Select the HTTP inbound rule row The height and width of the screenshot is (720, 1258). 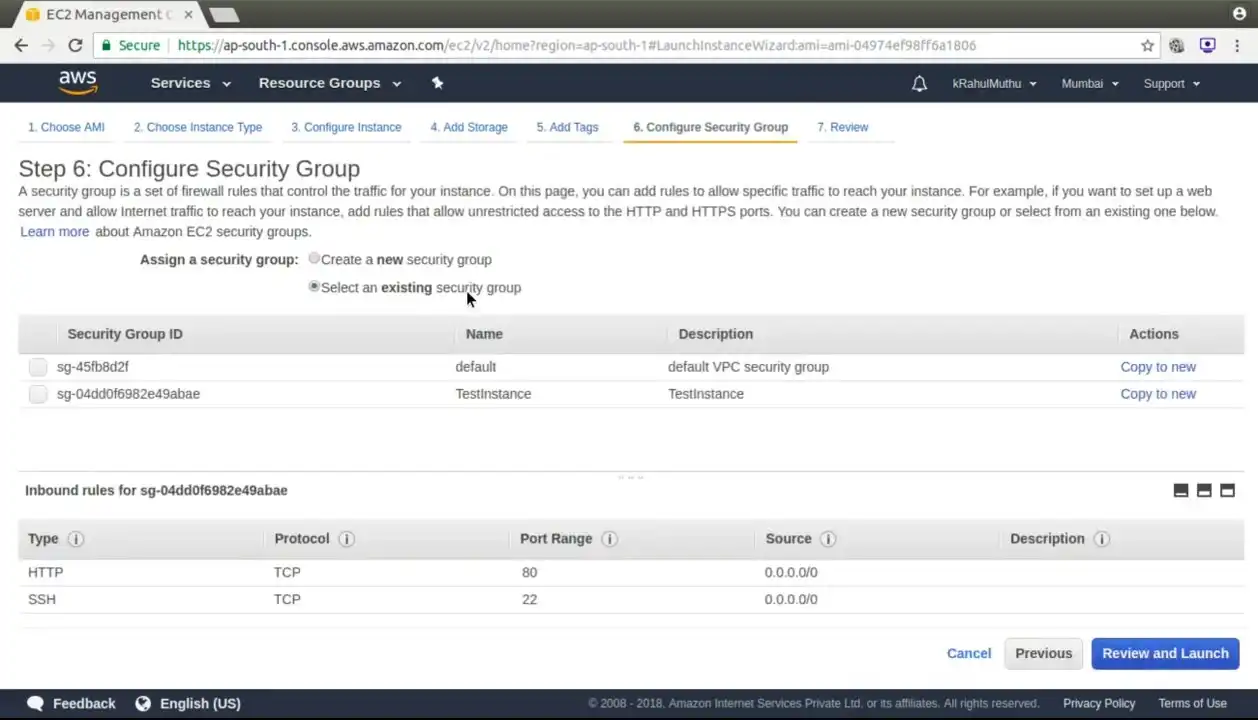[631, 572]
